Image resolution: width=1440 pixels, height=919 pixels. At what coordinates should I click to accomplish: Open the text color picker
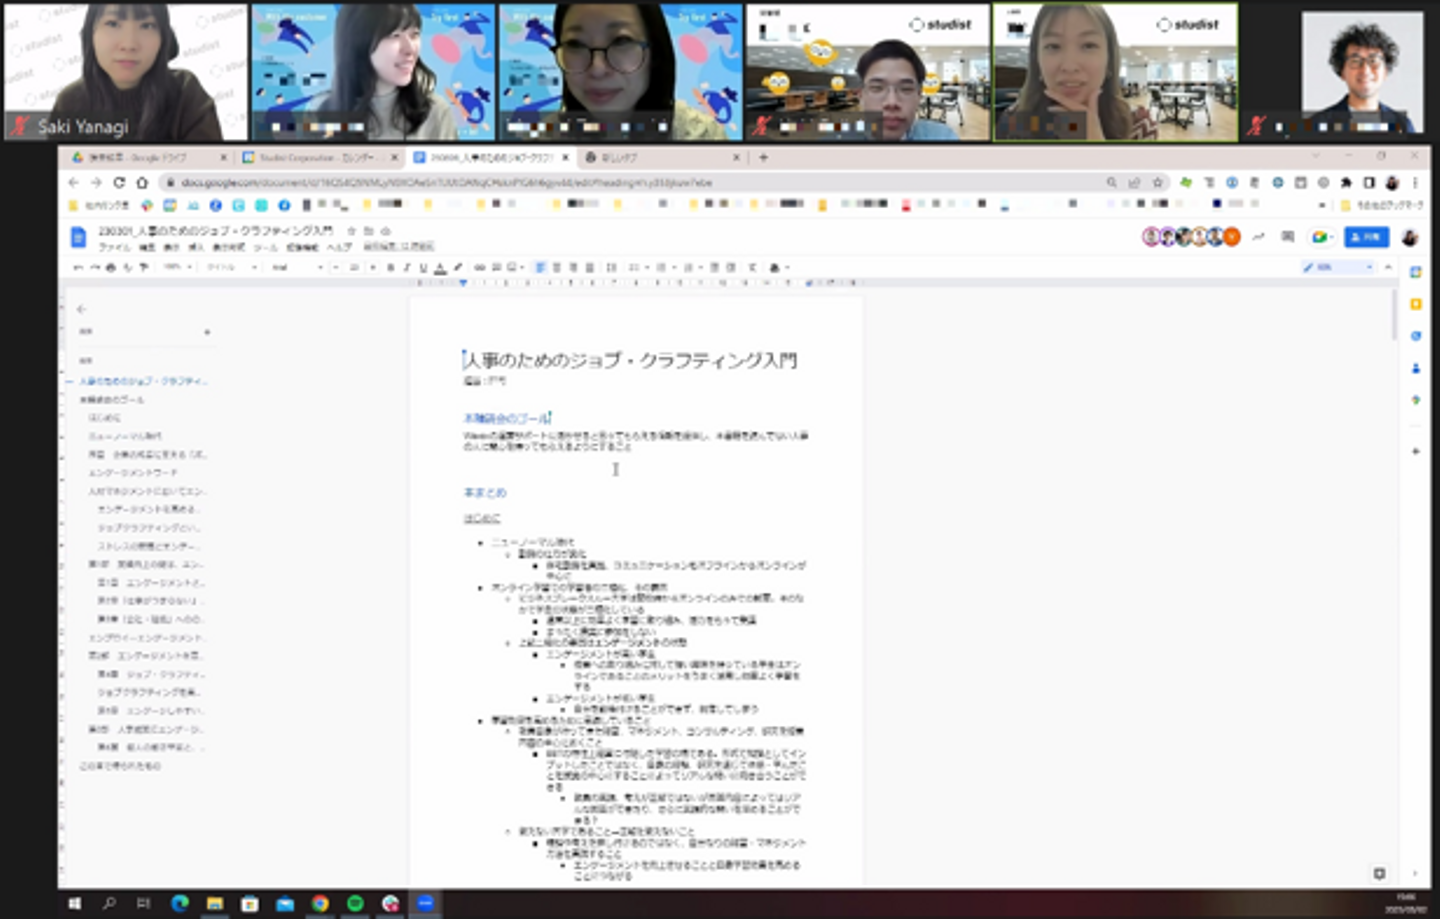click(x=440, y=268)
